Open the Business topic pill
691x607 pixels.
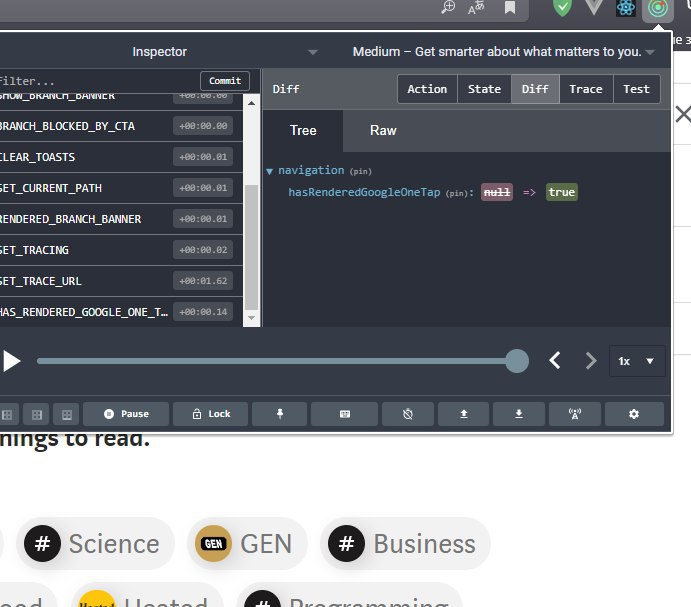405,543
